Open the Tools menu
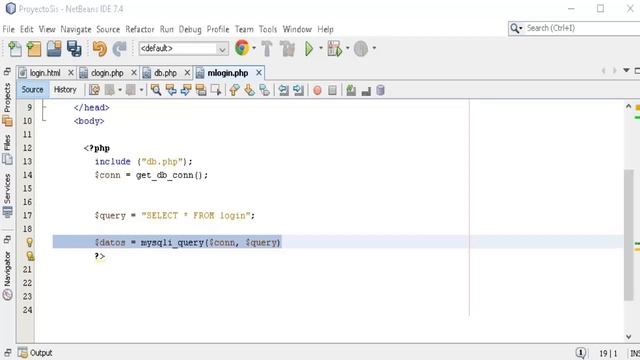 tap(268, 29)
